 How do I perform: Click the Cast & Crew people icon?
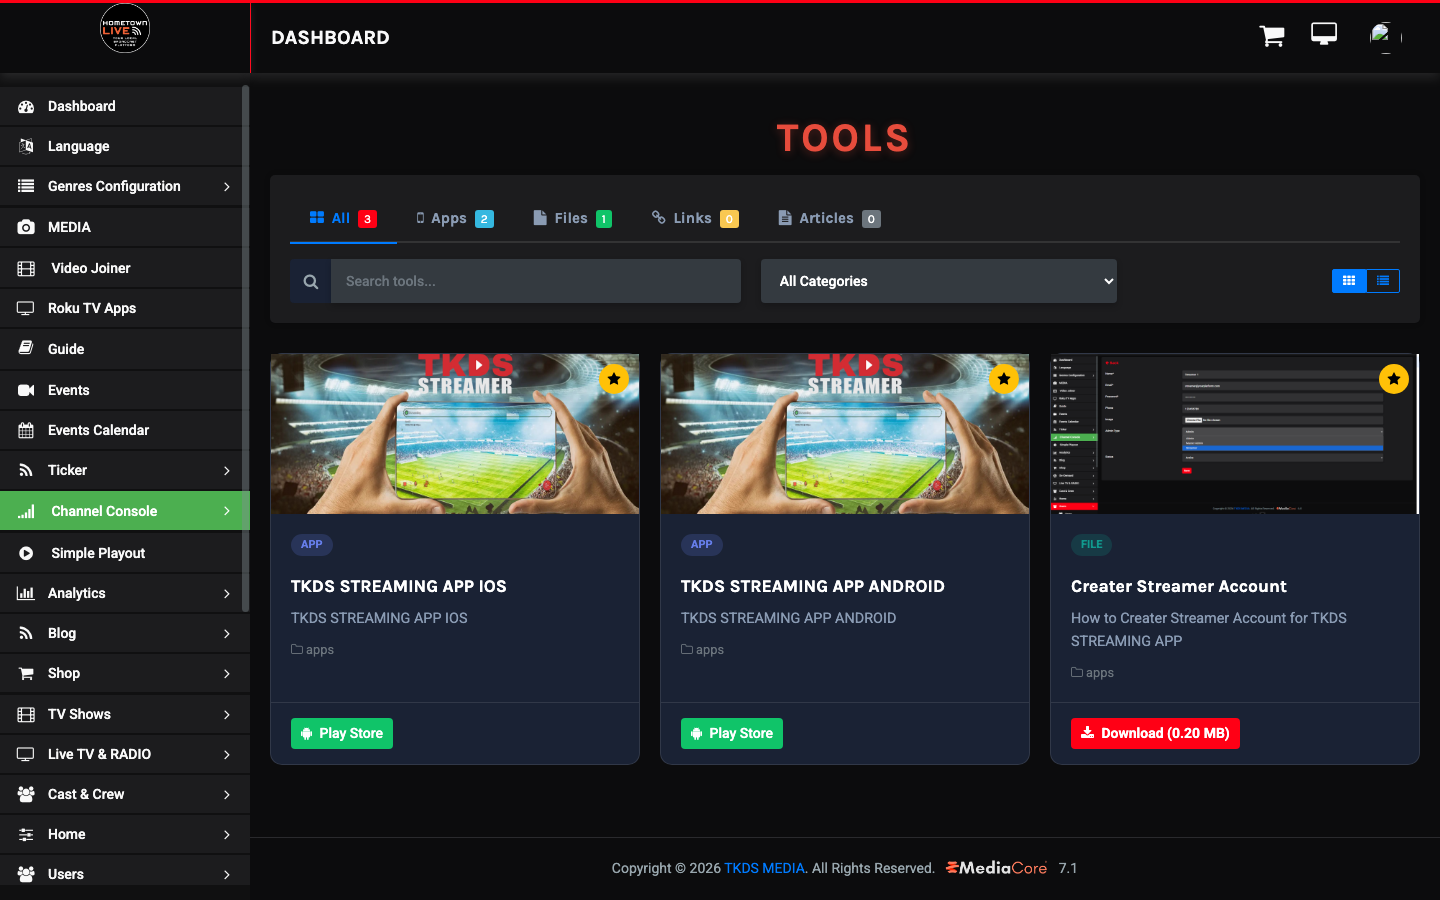click(x=26, y=794)
